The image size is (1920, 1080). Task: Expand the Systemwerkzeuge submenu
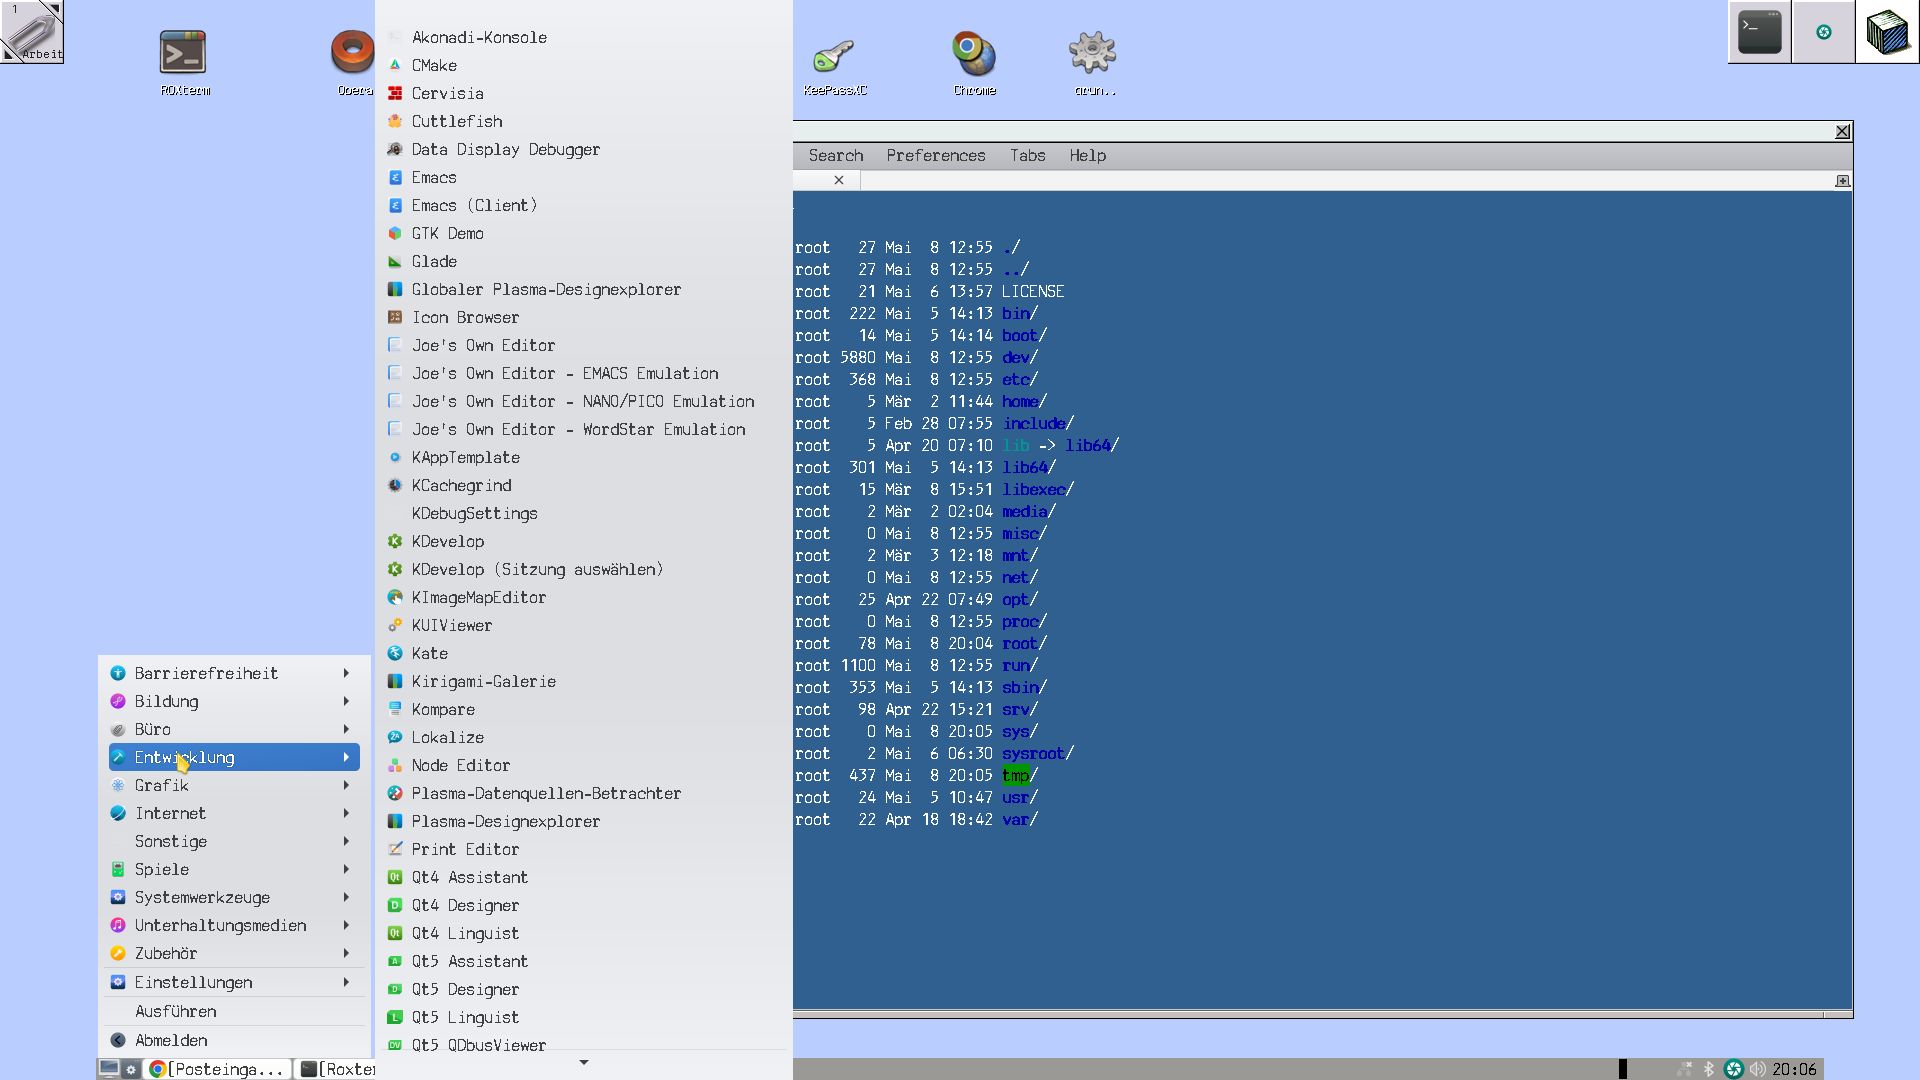point(234,897)
